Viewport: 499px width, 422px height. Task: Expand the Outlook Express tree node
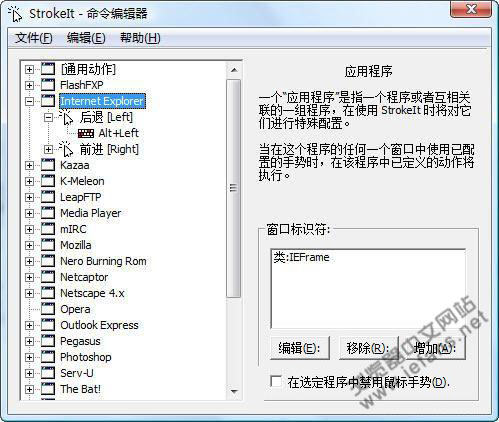pos(29,325)
